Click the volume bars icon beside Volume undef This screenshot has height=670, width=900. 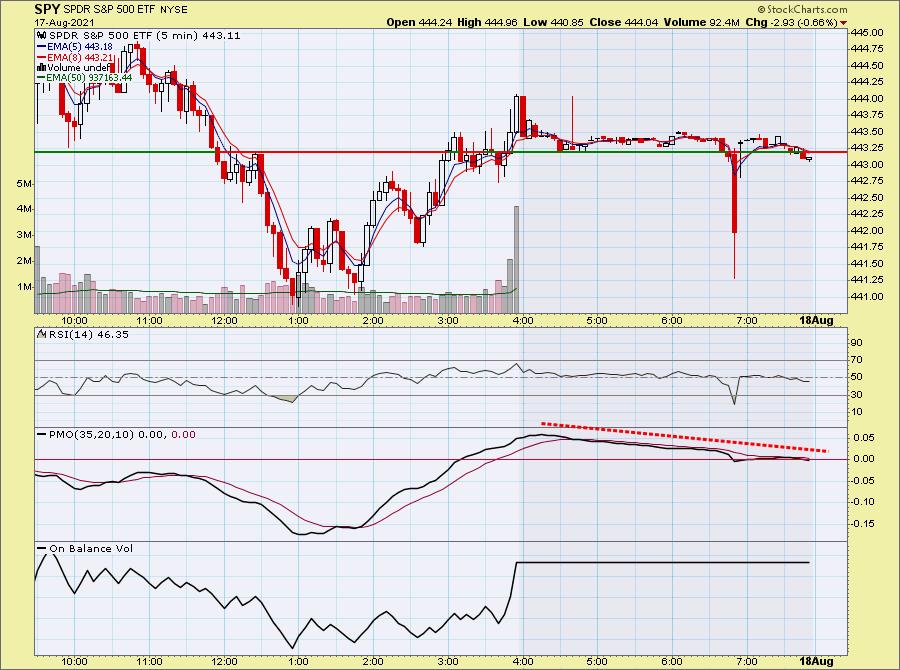coord(41,68)
